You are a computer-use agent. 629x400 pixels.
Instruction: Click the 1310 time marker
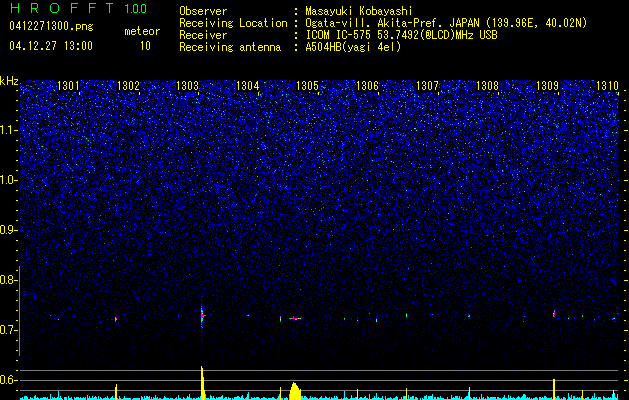click(x=607, y=86)
